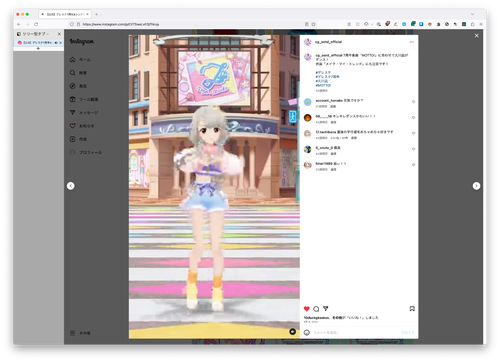The width and height of the screenshot is (500, 362).
Task: Open the reader view icon in address bar
Action: tap(306, 24)
